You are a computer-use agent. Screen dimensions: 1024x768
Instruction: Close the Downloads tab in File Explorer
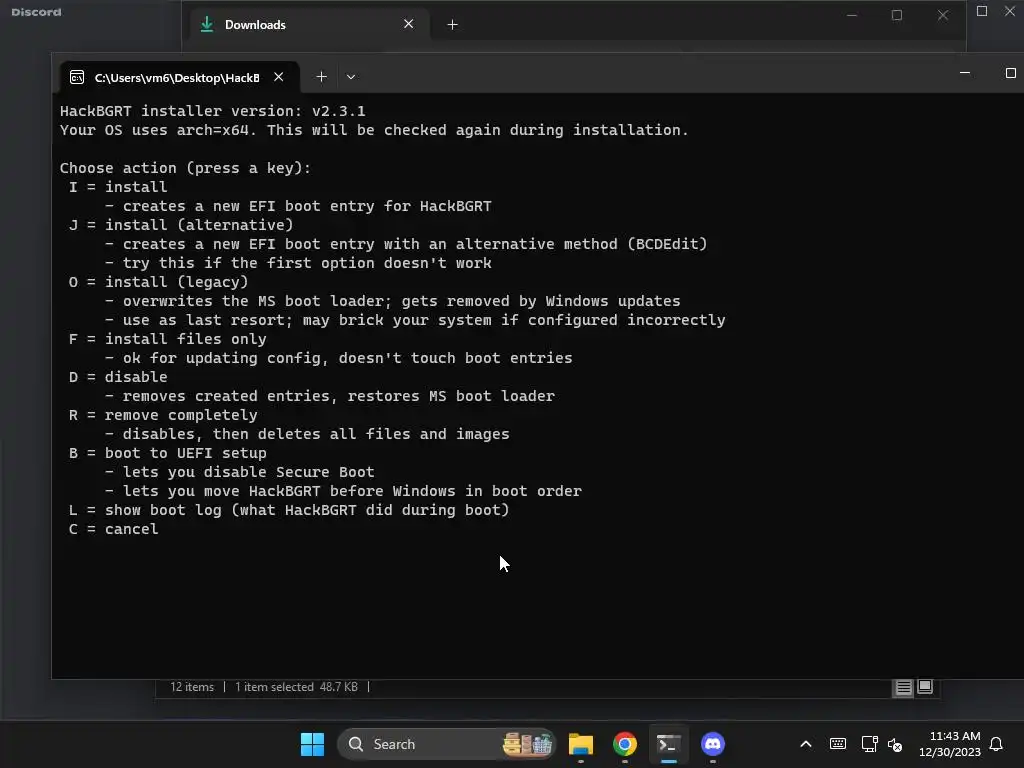[x=409, y=24]
